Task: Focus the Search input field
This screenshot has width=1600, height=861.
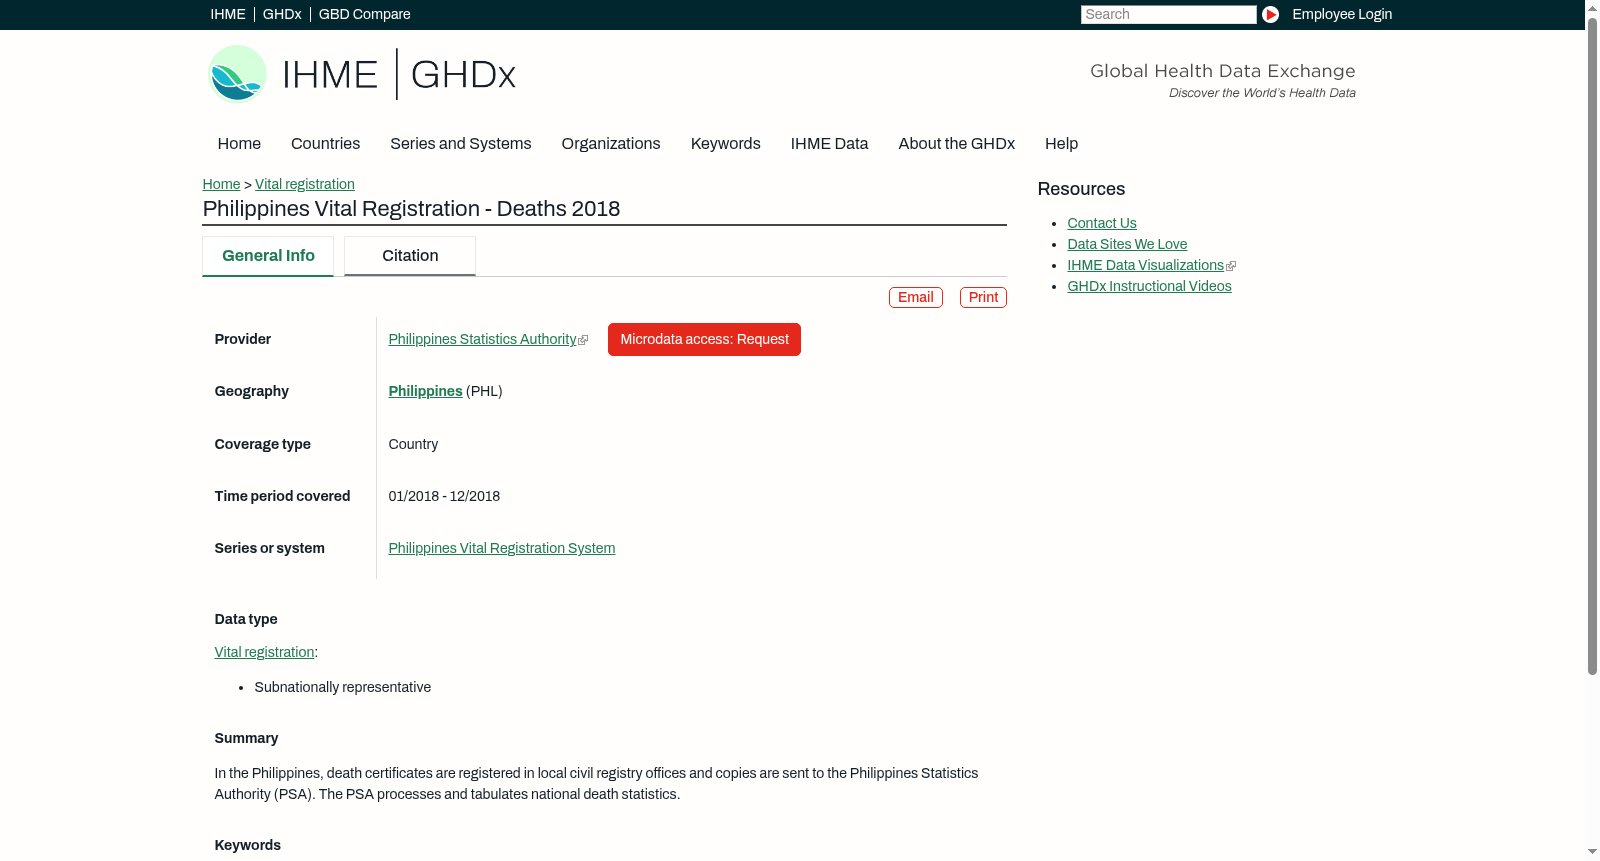Action: point(1168,14)
